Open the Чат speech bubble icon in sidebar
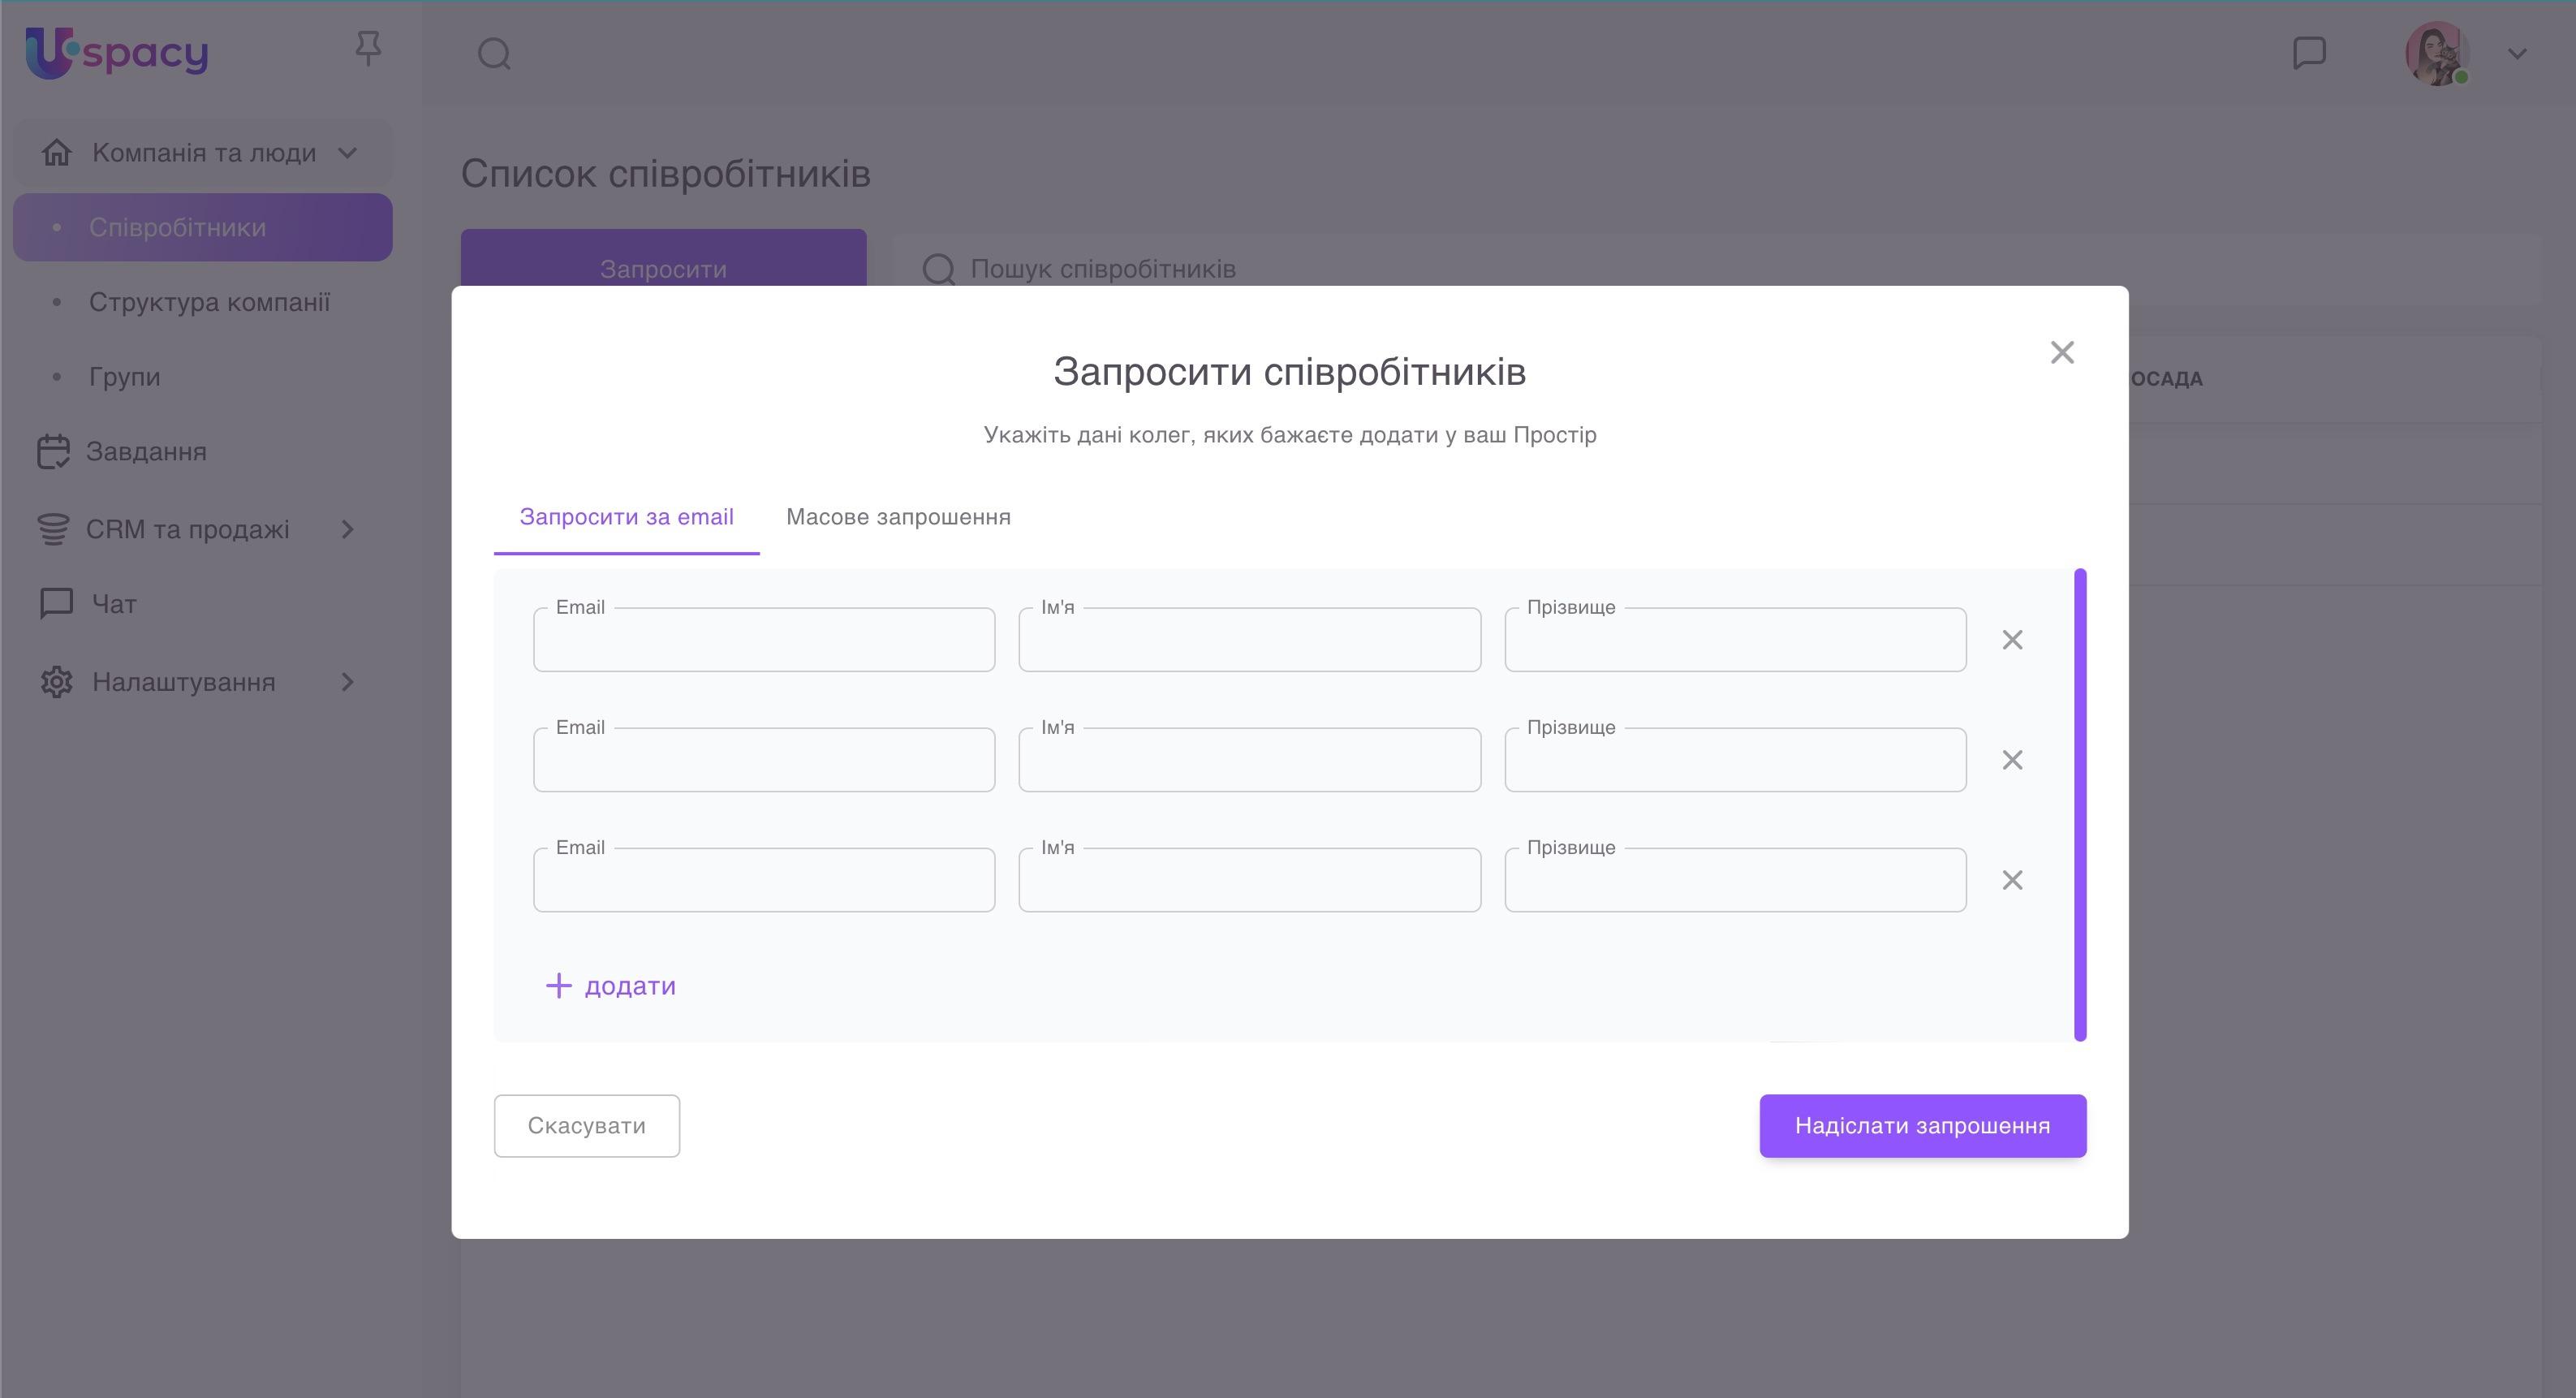 (x=56, y=602)
